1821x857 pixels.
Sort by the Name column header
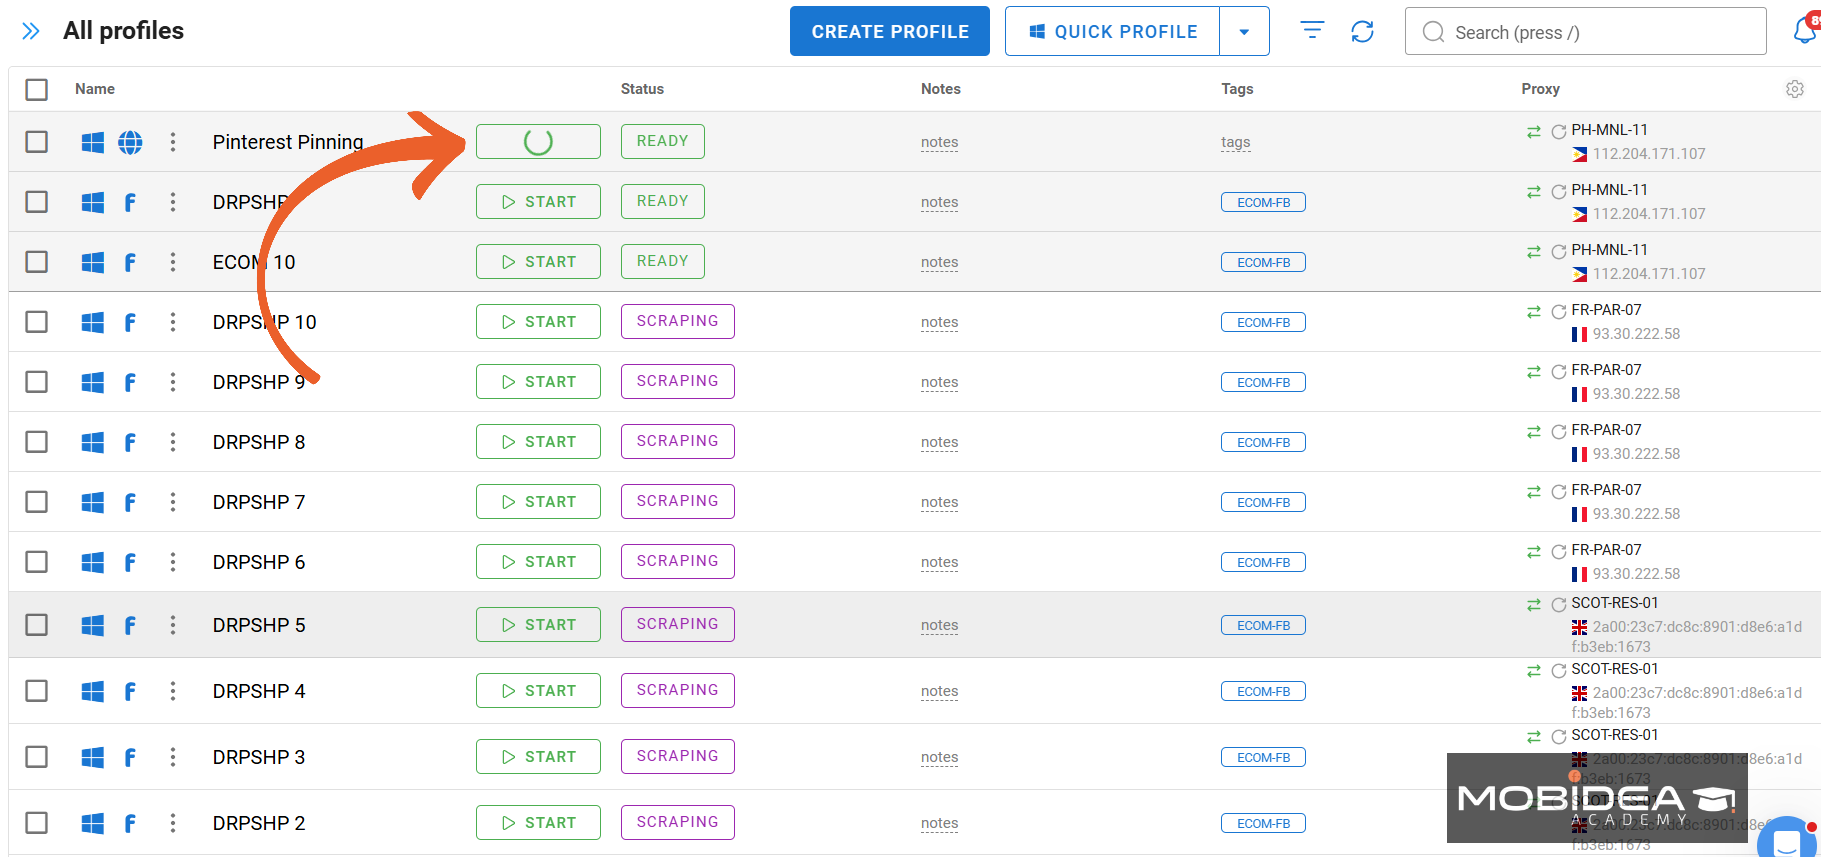click(x=95, y=89)
